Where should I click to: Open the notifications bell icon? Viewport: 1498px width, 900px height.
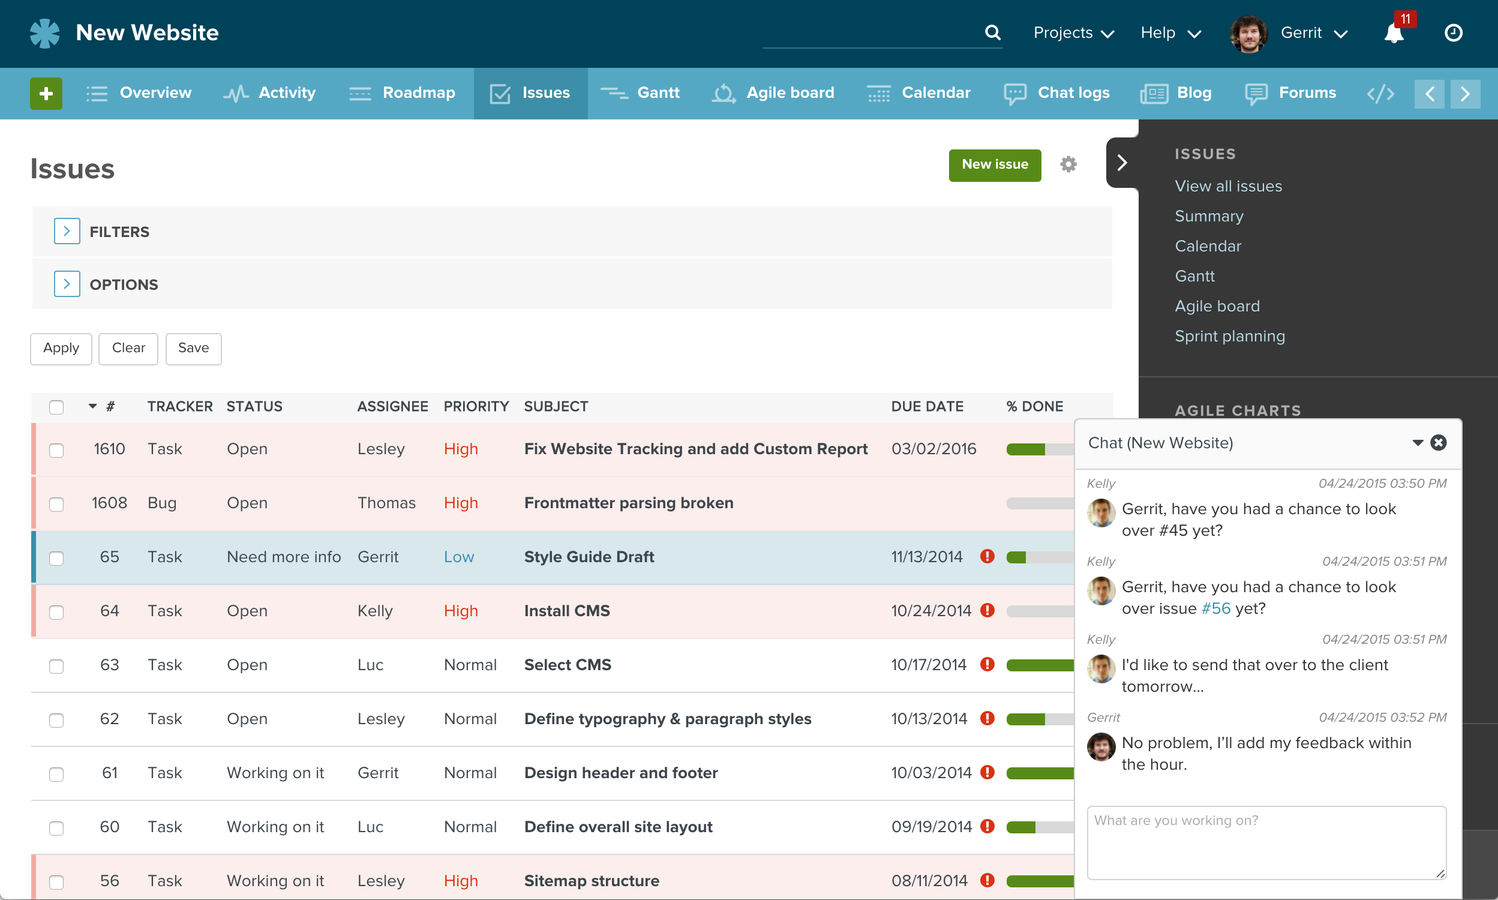click(x=1394, y=33)
